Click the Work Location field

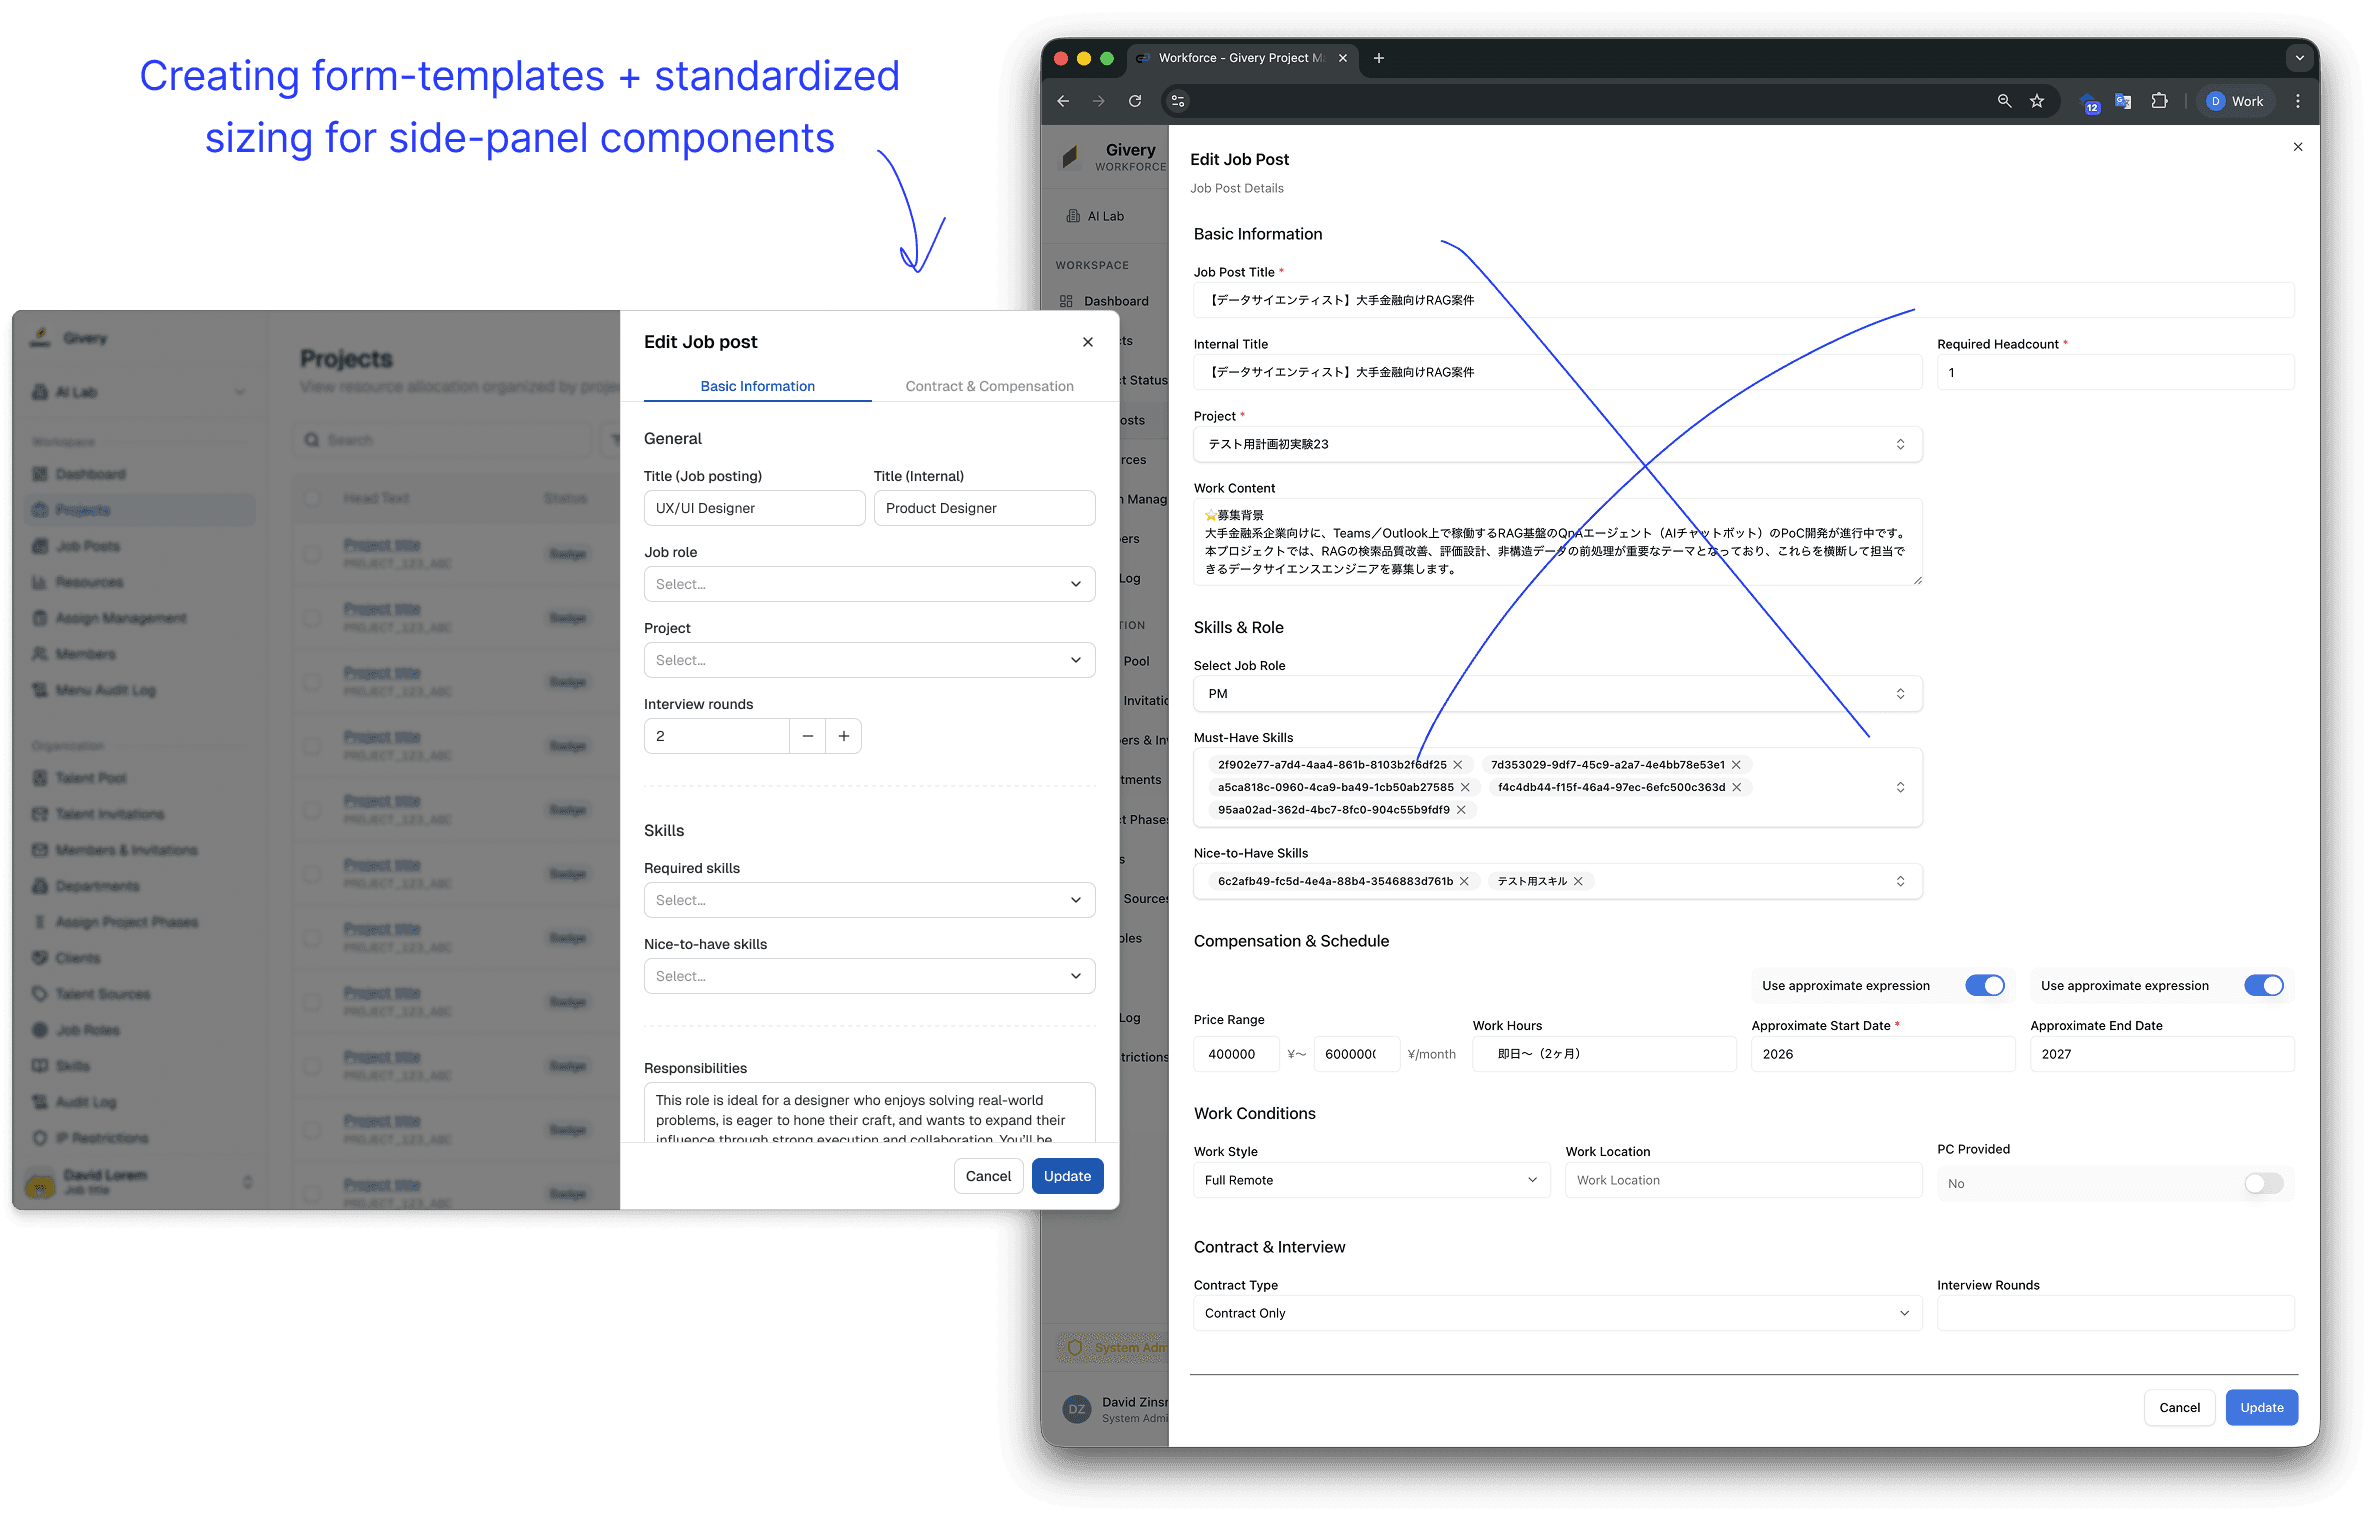[1744, 1180]
